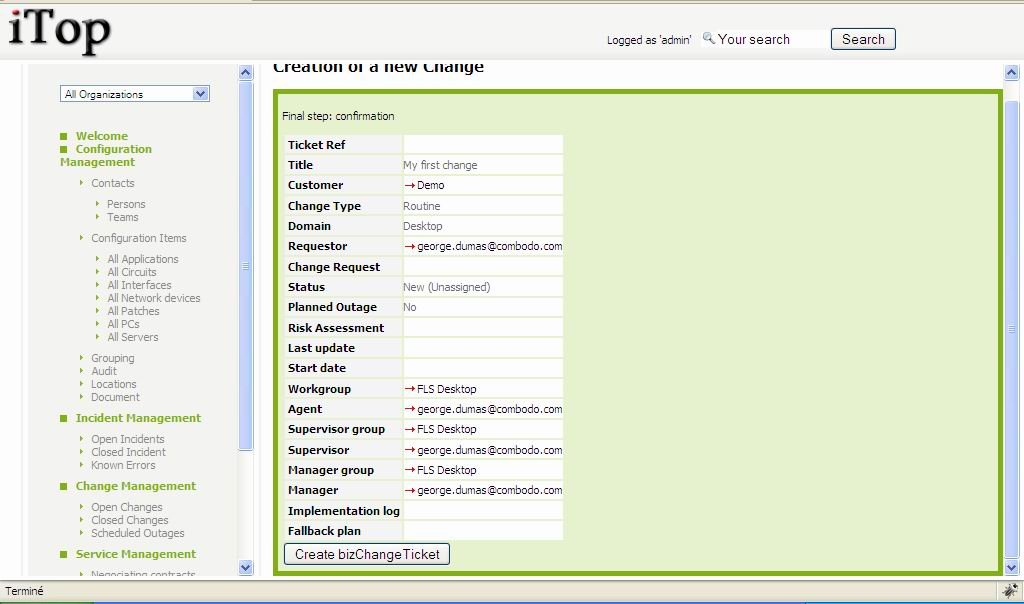
Task: Open Incident Management menu
Action: [x=138, y=418]
